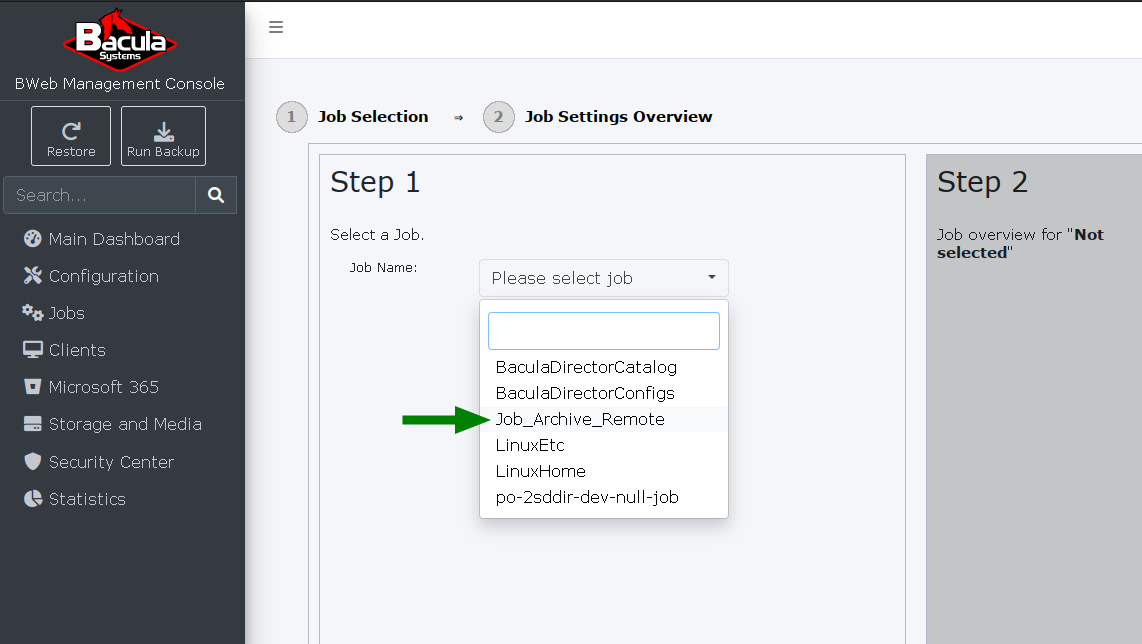Go to Clients monitor icon
This screenshot has height=644, width=1142.
tap(32, 350)
